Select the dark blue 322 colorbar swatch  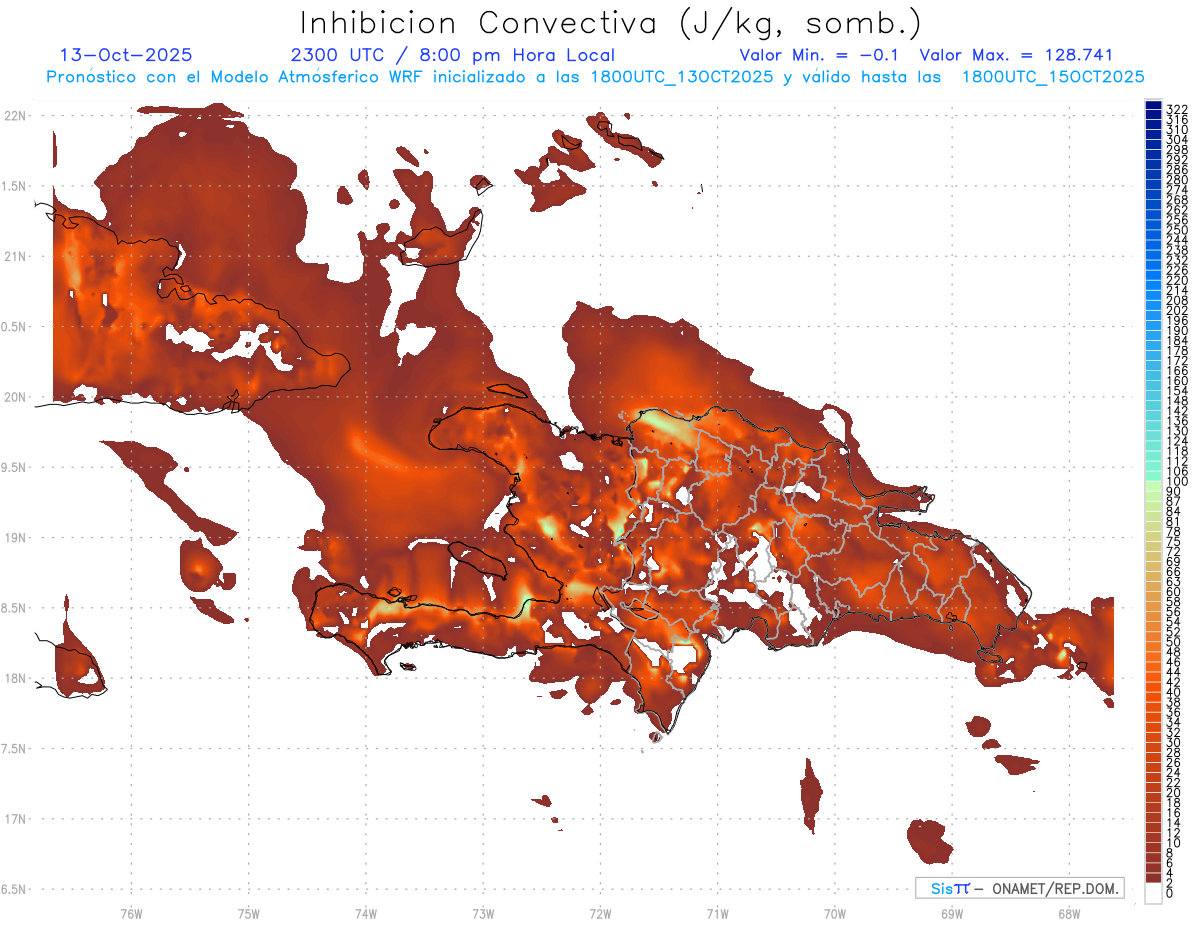pos(1153,105)
